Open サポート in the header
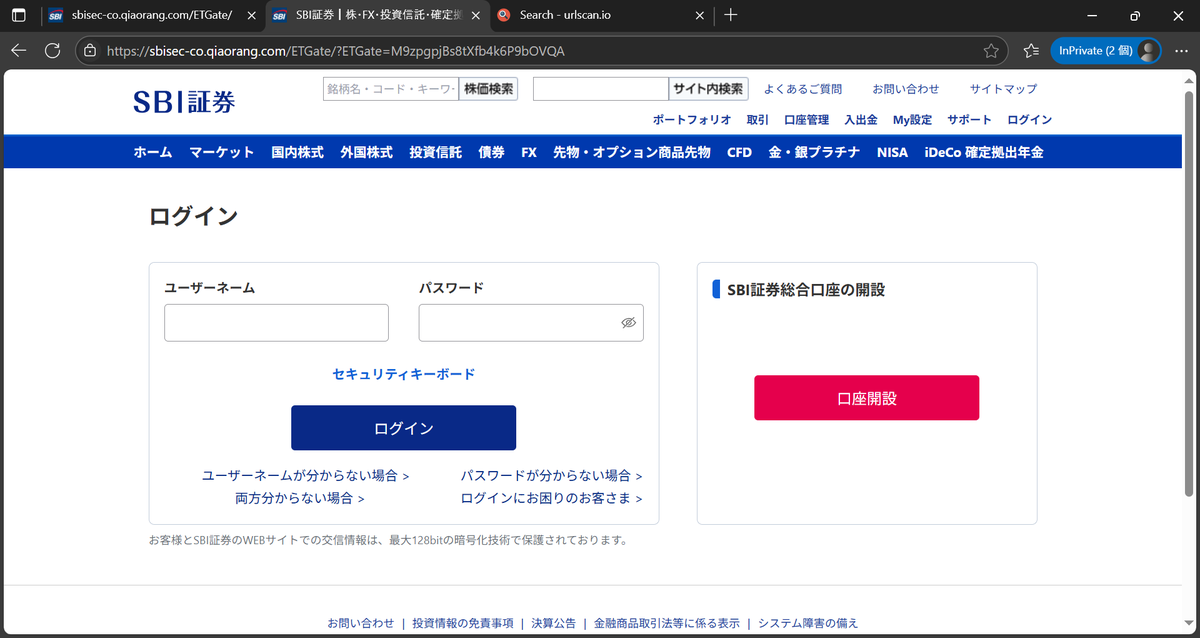 pos(969,120)
